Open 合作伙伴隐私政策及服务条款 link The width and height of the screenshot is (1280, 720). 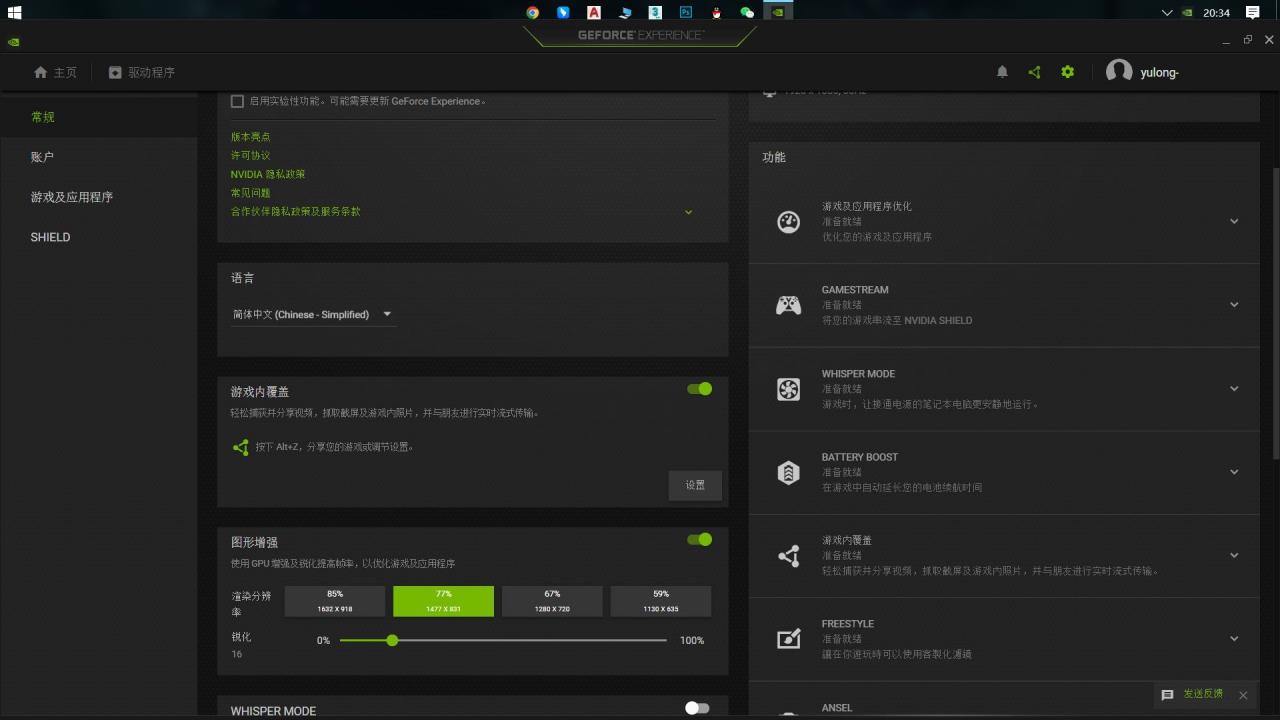pyautogui.click(x=295, y=212)
